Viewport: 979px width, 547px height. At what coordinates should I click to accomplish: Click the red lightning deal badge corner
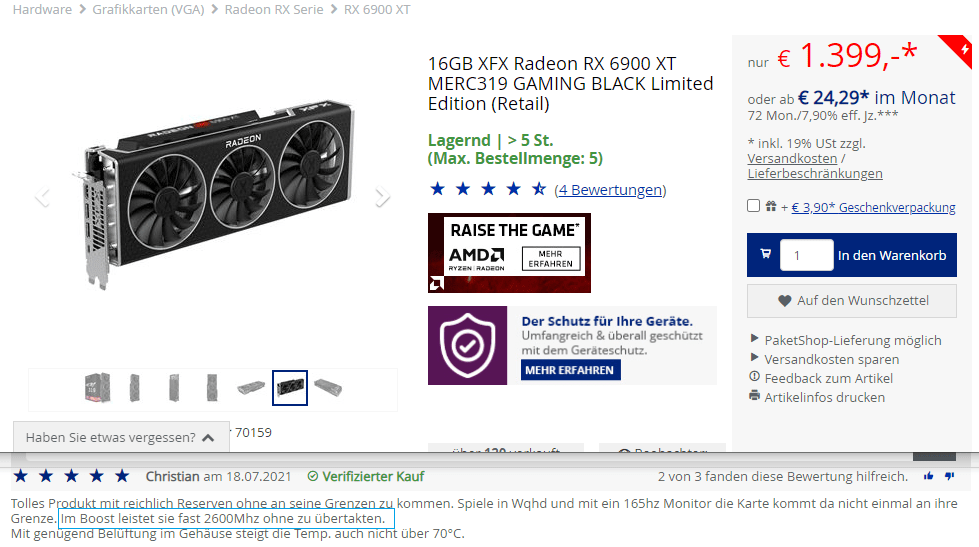[x=960, y=49]
